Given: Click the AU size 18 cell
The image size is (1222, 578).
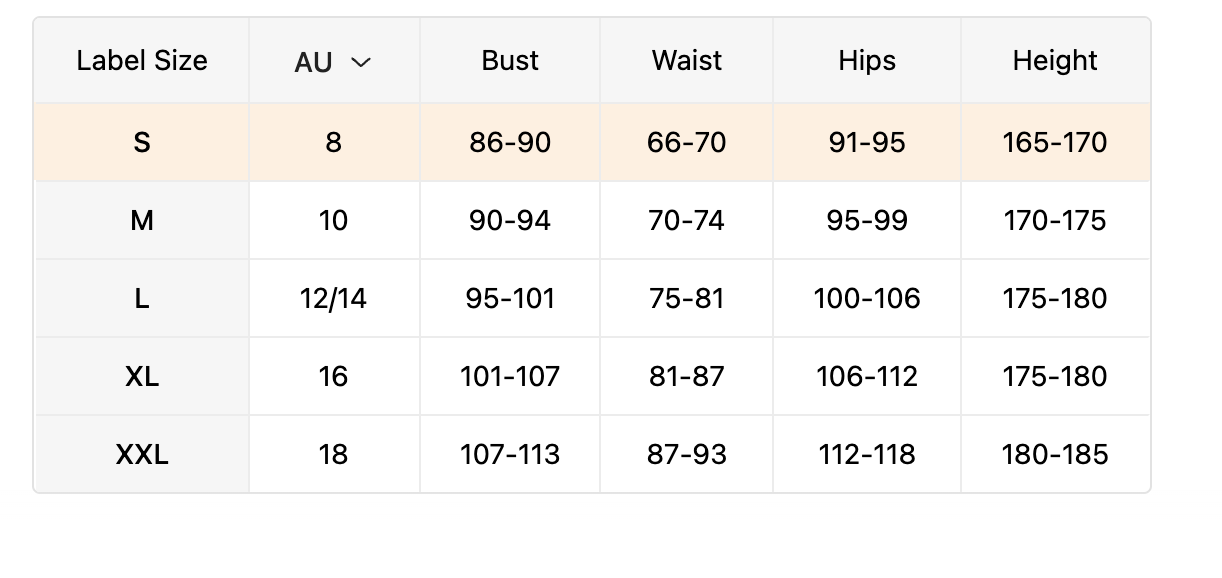Looking at the screenshot, I should [333, 455].
